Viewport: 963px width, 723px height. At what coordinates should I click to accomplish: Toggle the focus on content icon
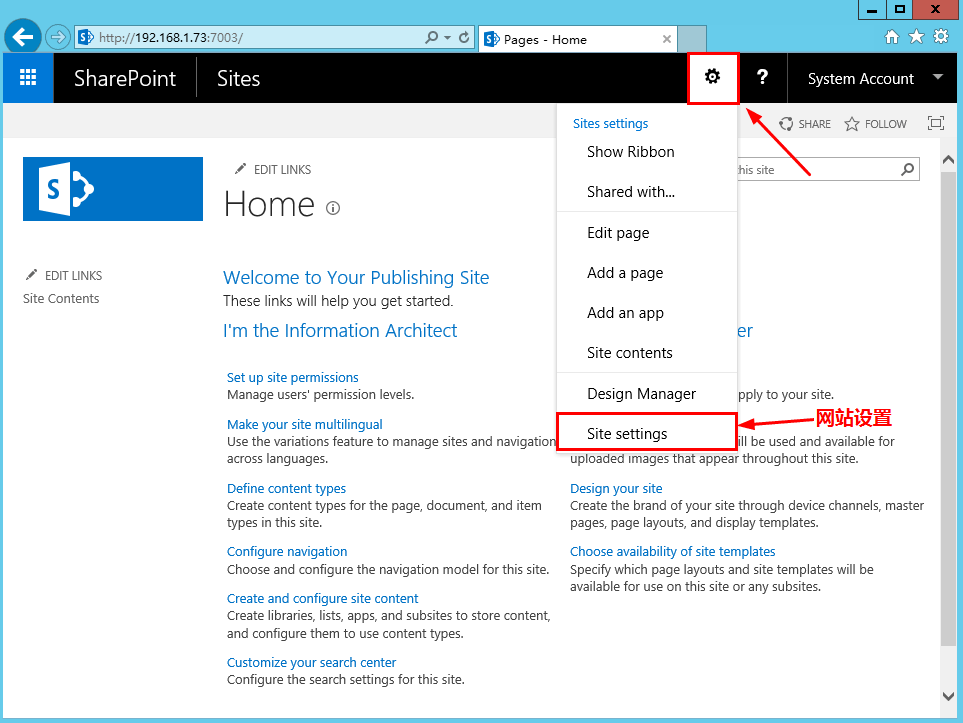935,123
